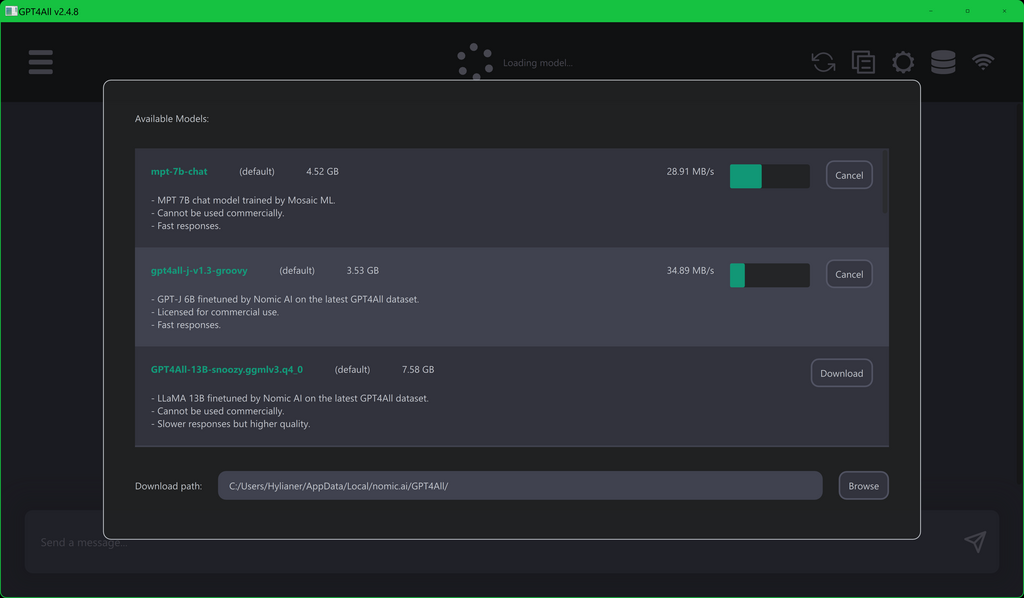Click the send message arrow icon
The image size is (1024, 598).
pos(975,542)
